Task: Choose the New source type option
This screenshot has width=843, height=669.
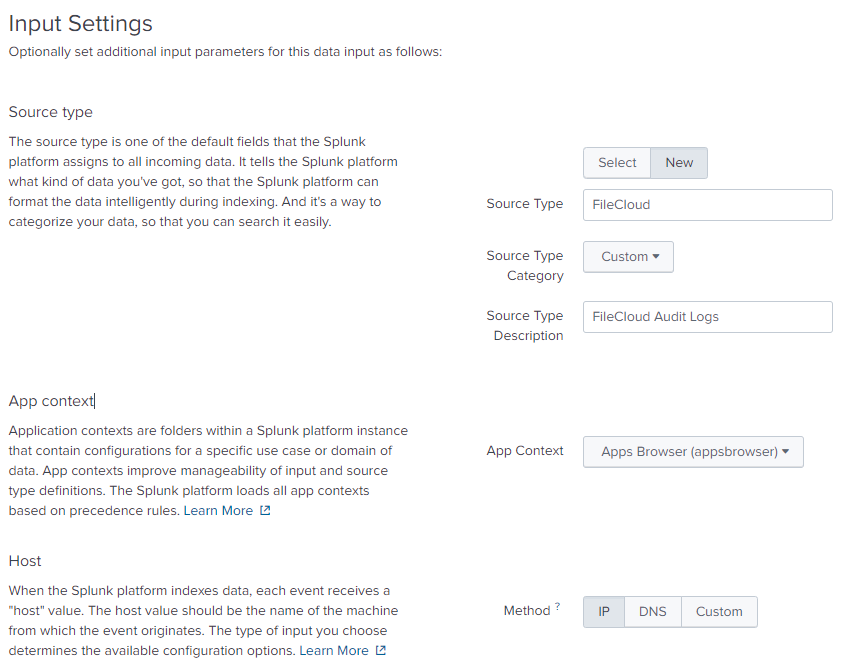Action: tap(679, 163)
